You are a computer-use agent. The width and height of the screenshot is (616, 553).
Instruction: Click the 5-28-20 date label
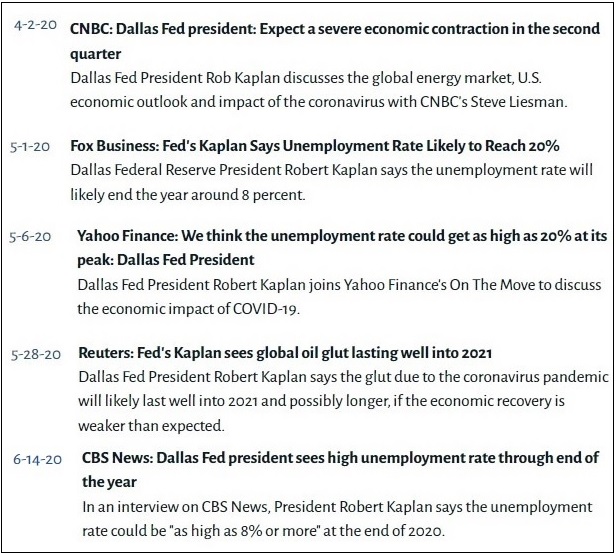pyautogui.click(x=36, y=355)
